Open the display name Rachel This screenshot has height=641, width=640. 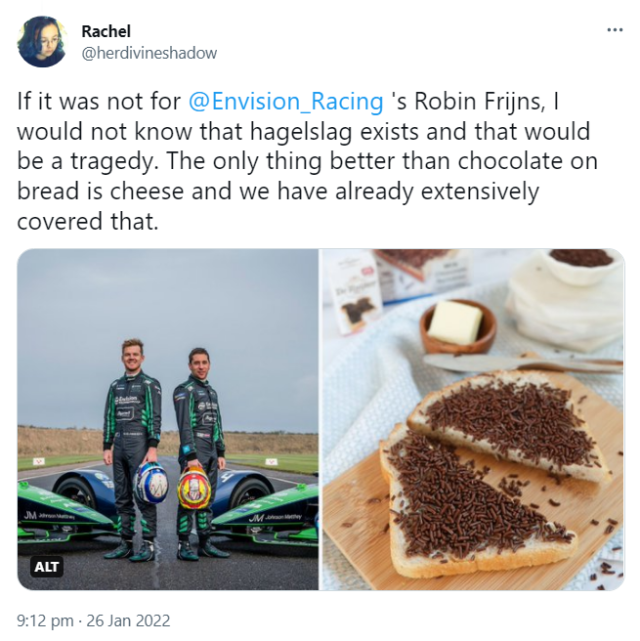click(x=106, y=31)
